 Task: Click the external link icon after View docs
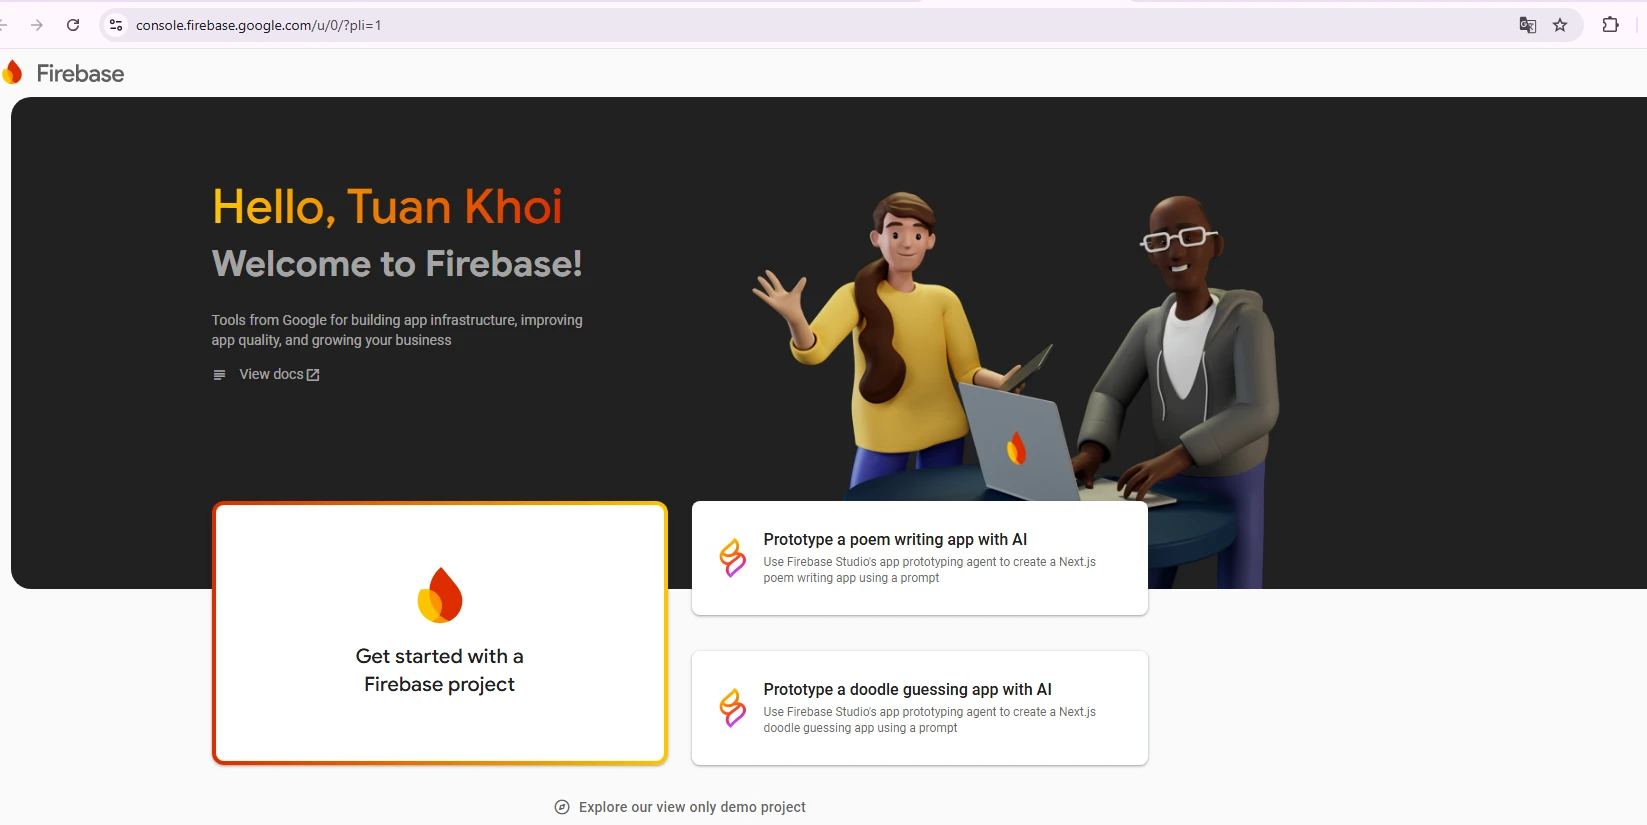click(313, 375)
